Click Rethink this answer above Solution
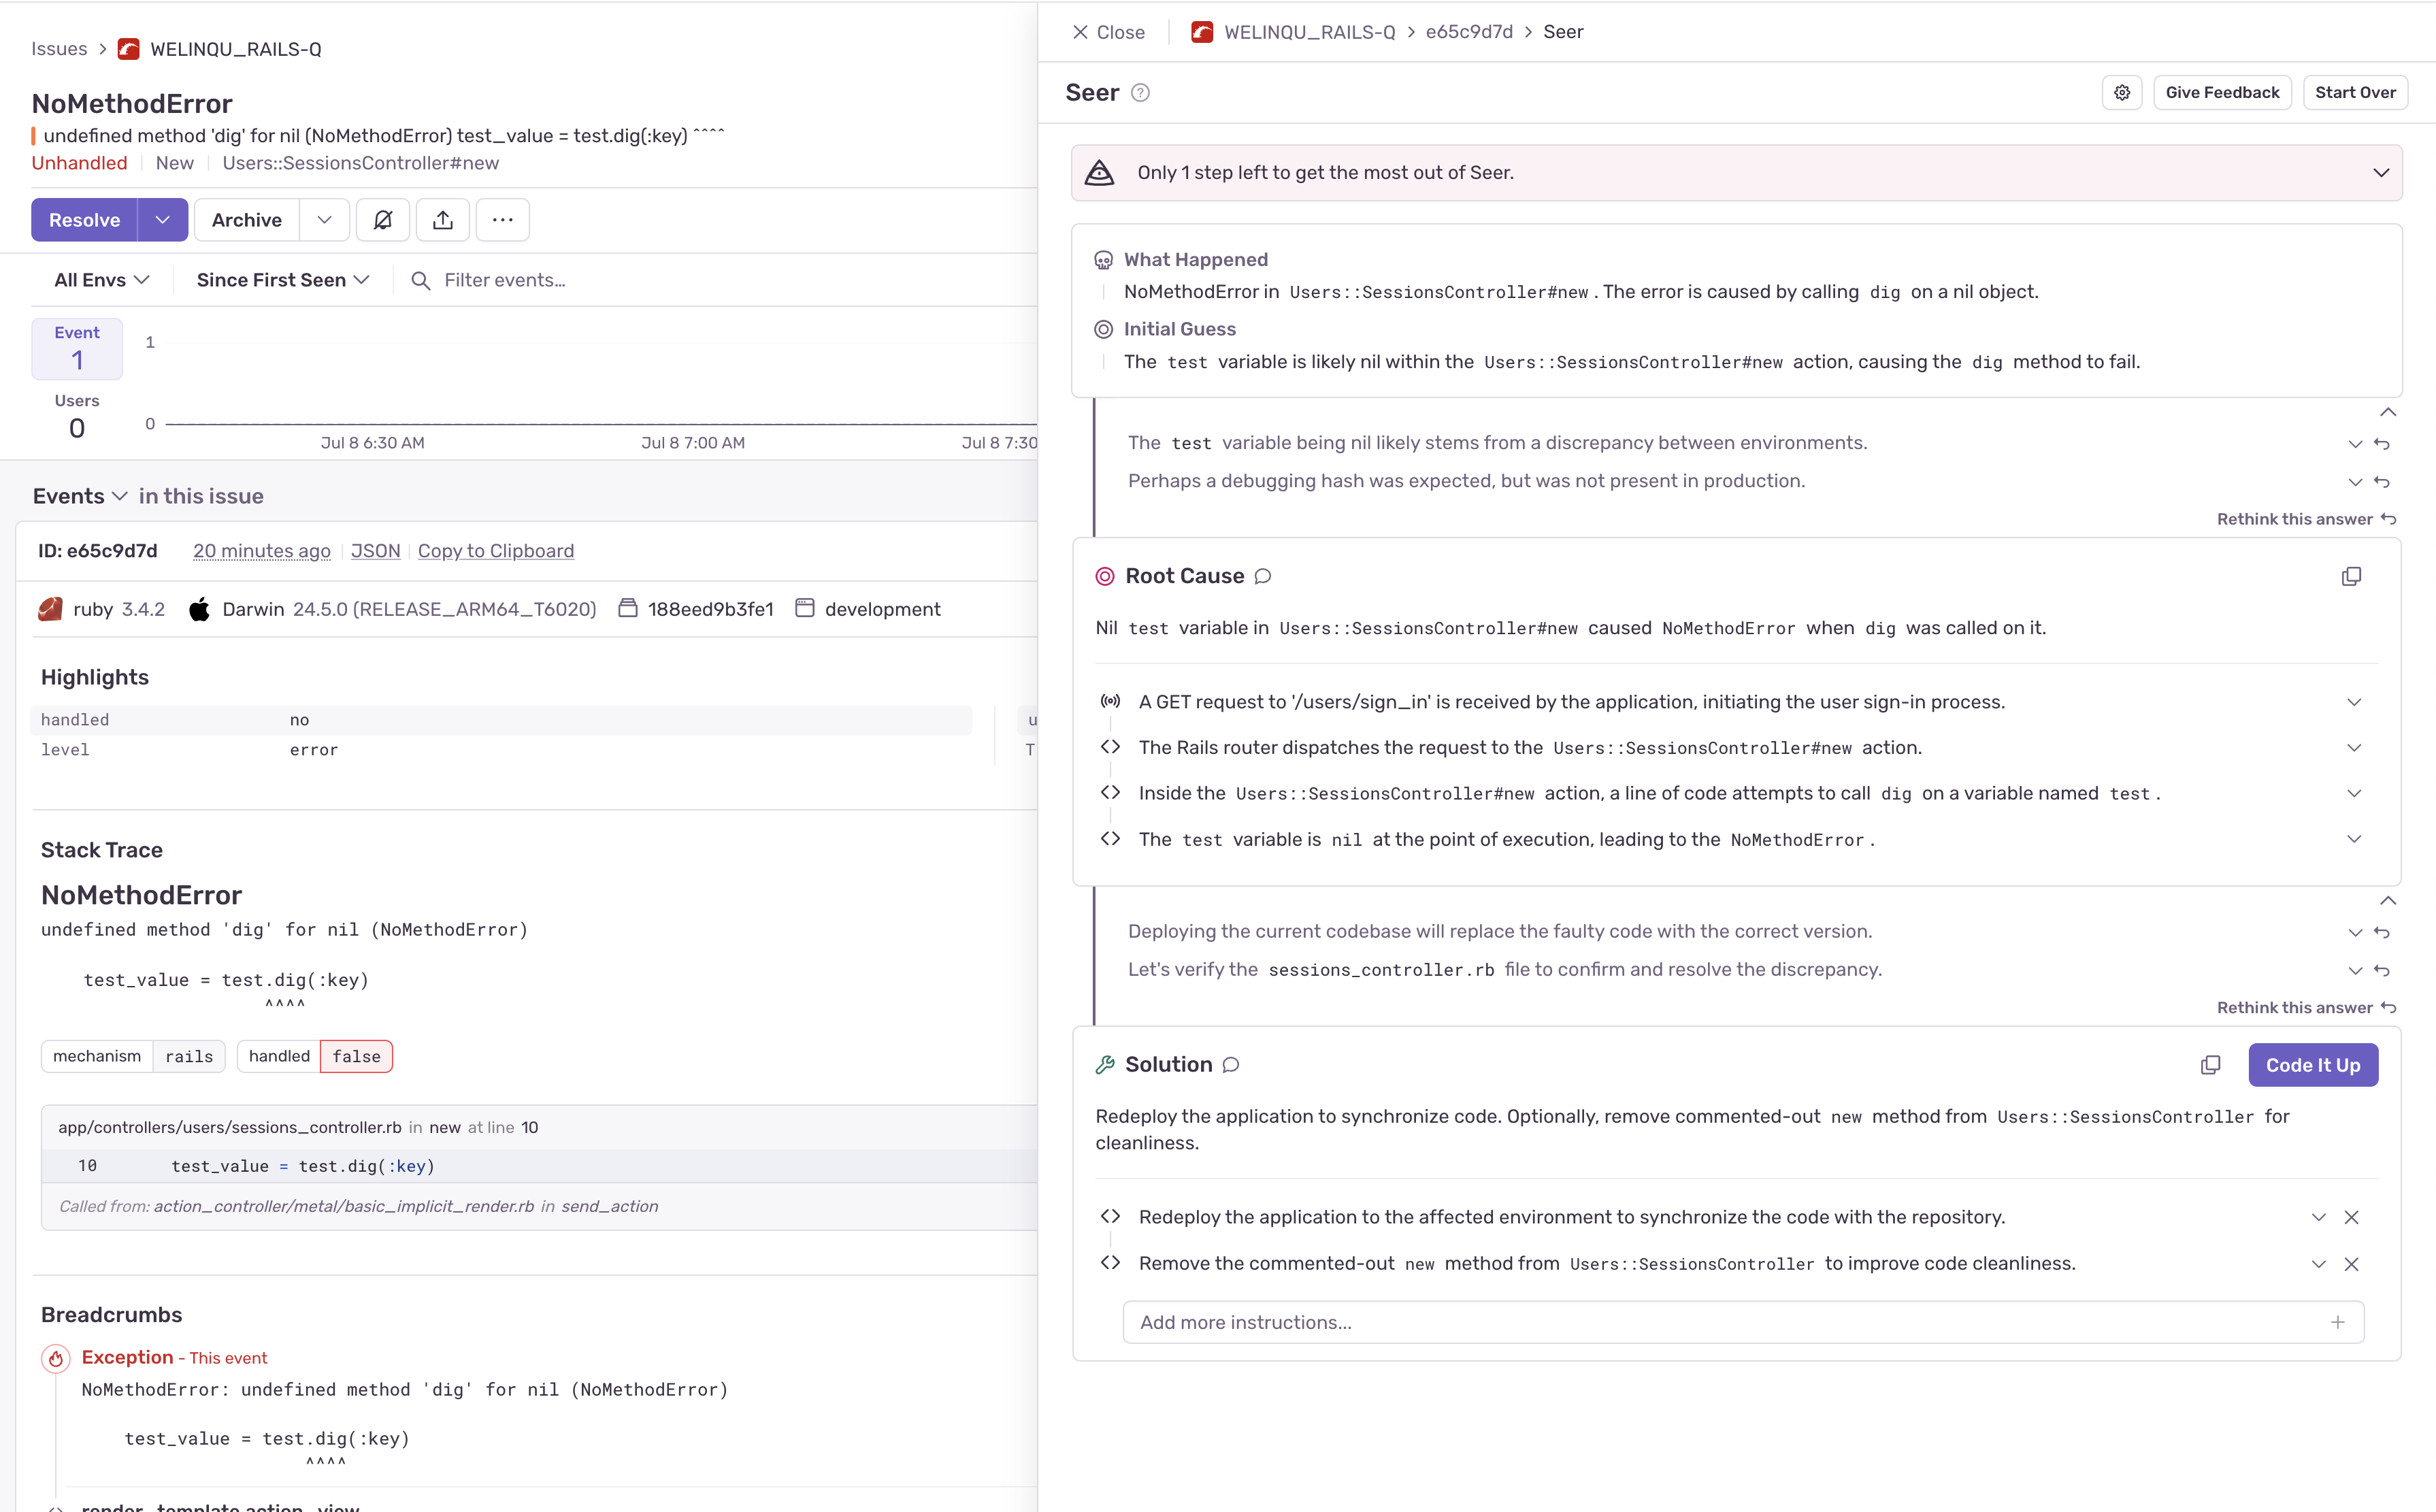 pyautogui.click(x=2306, y=1008)
